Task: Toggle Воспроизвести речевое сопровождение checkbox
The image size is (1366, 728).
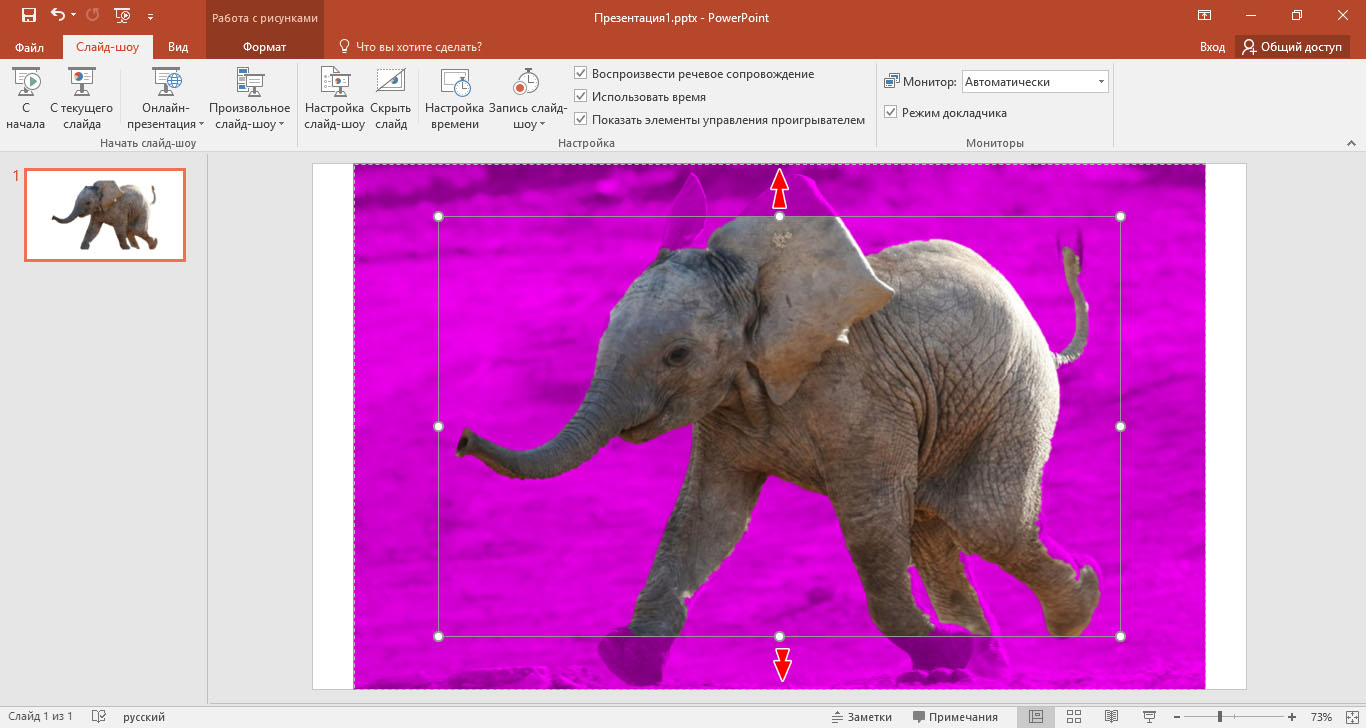Action: tap(581, 74)
